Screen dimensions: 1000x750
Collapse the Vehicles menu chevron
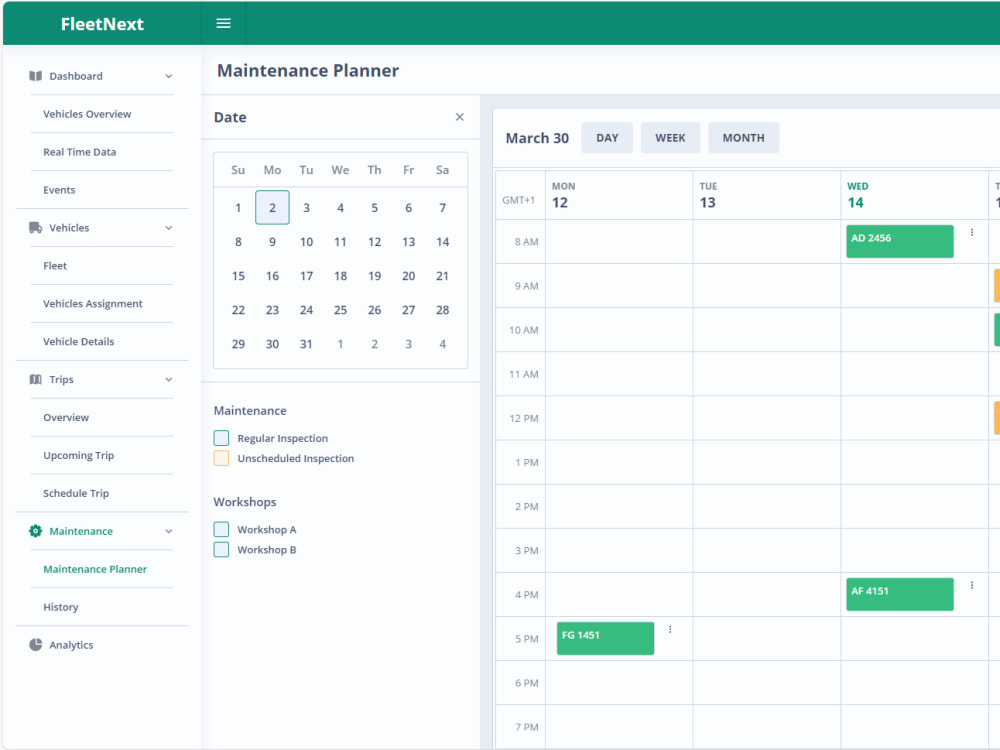click(x=169, y=228)
